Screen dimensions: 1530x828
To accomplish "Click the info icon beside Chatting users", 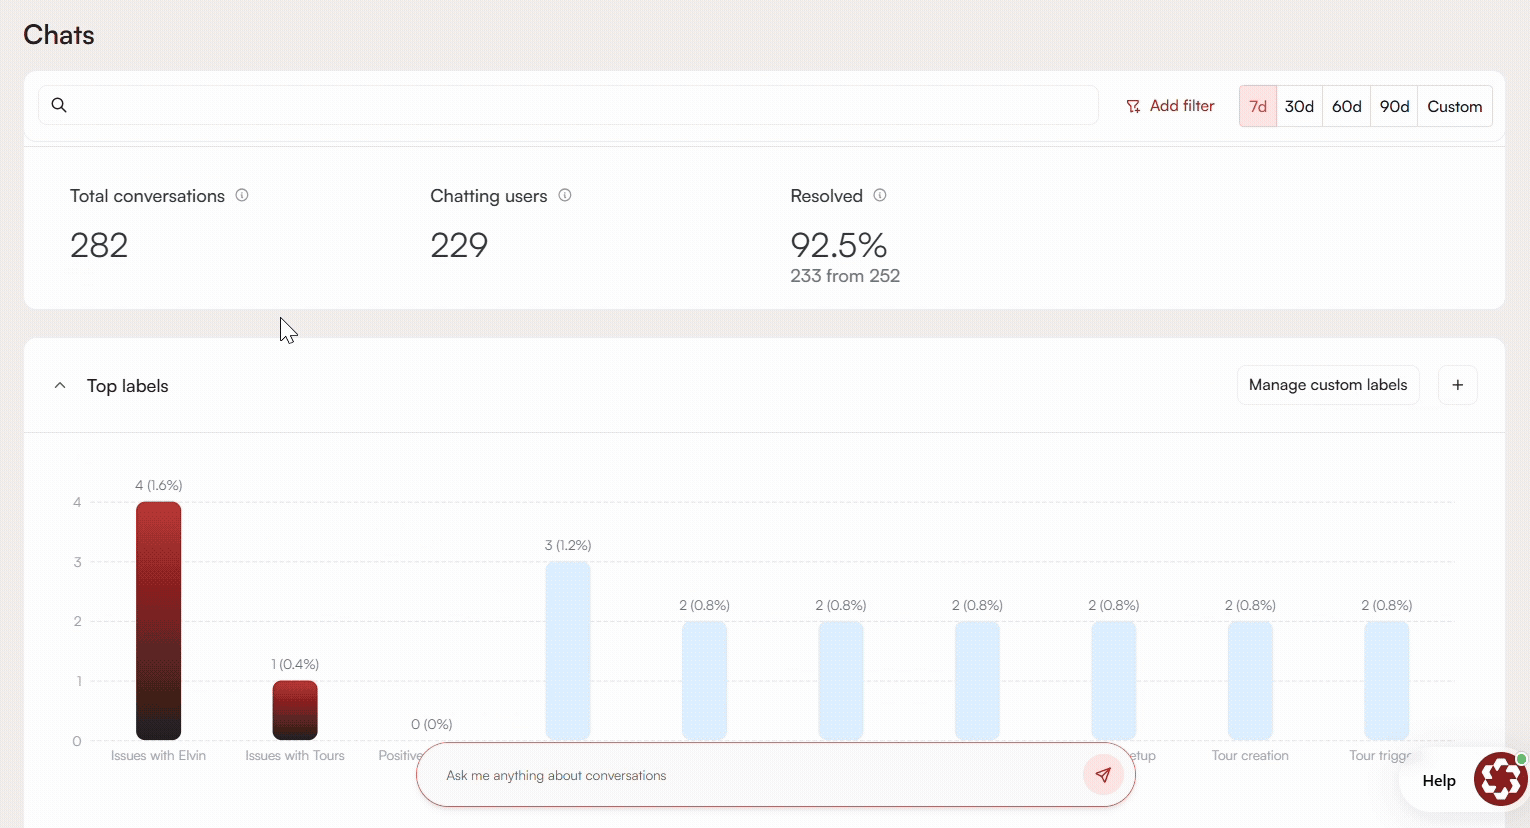I will point(565,195).
